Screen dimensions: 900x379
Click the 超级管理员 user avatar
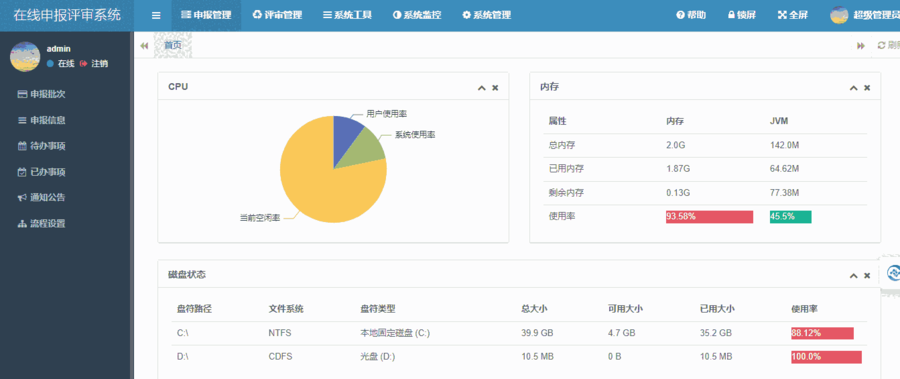coord(839,16)
